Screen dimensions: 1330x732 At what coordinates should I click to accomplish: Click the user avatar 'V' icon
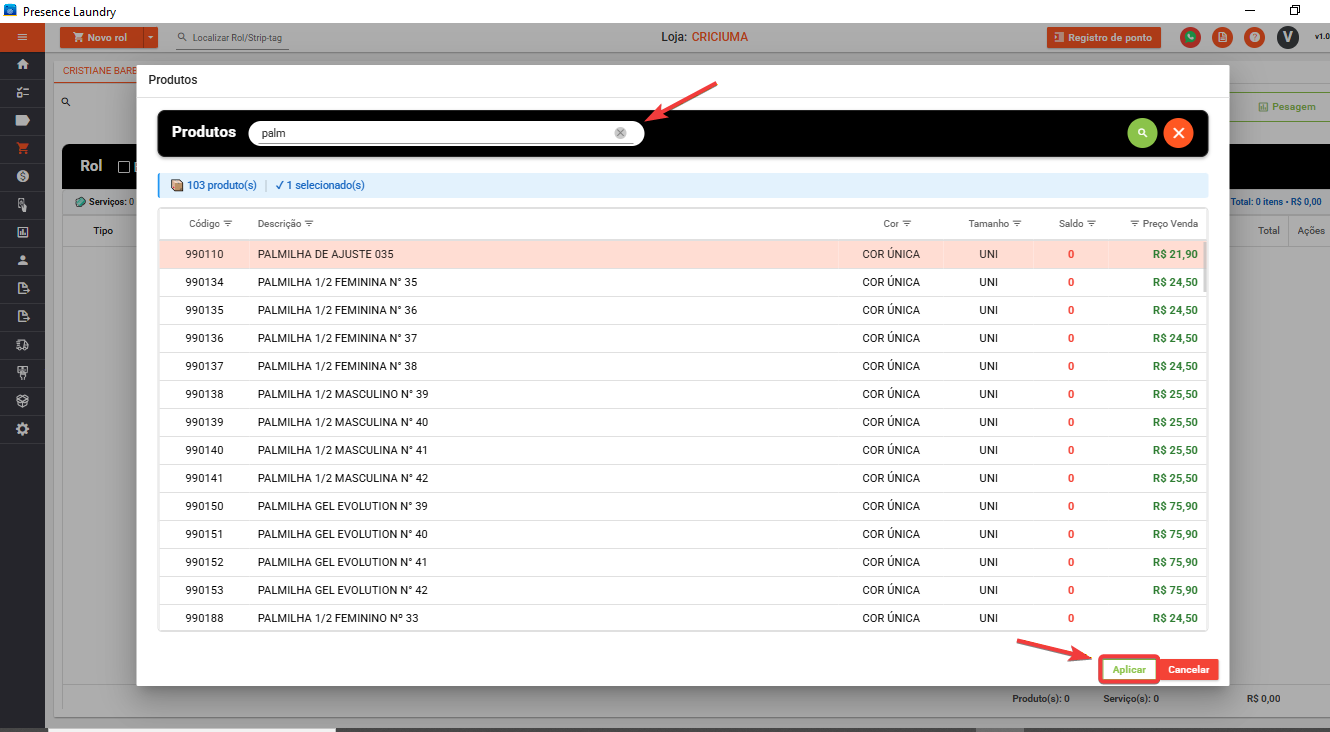[x=1287, y=37]
